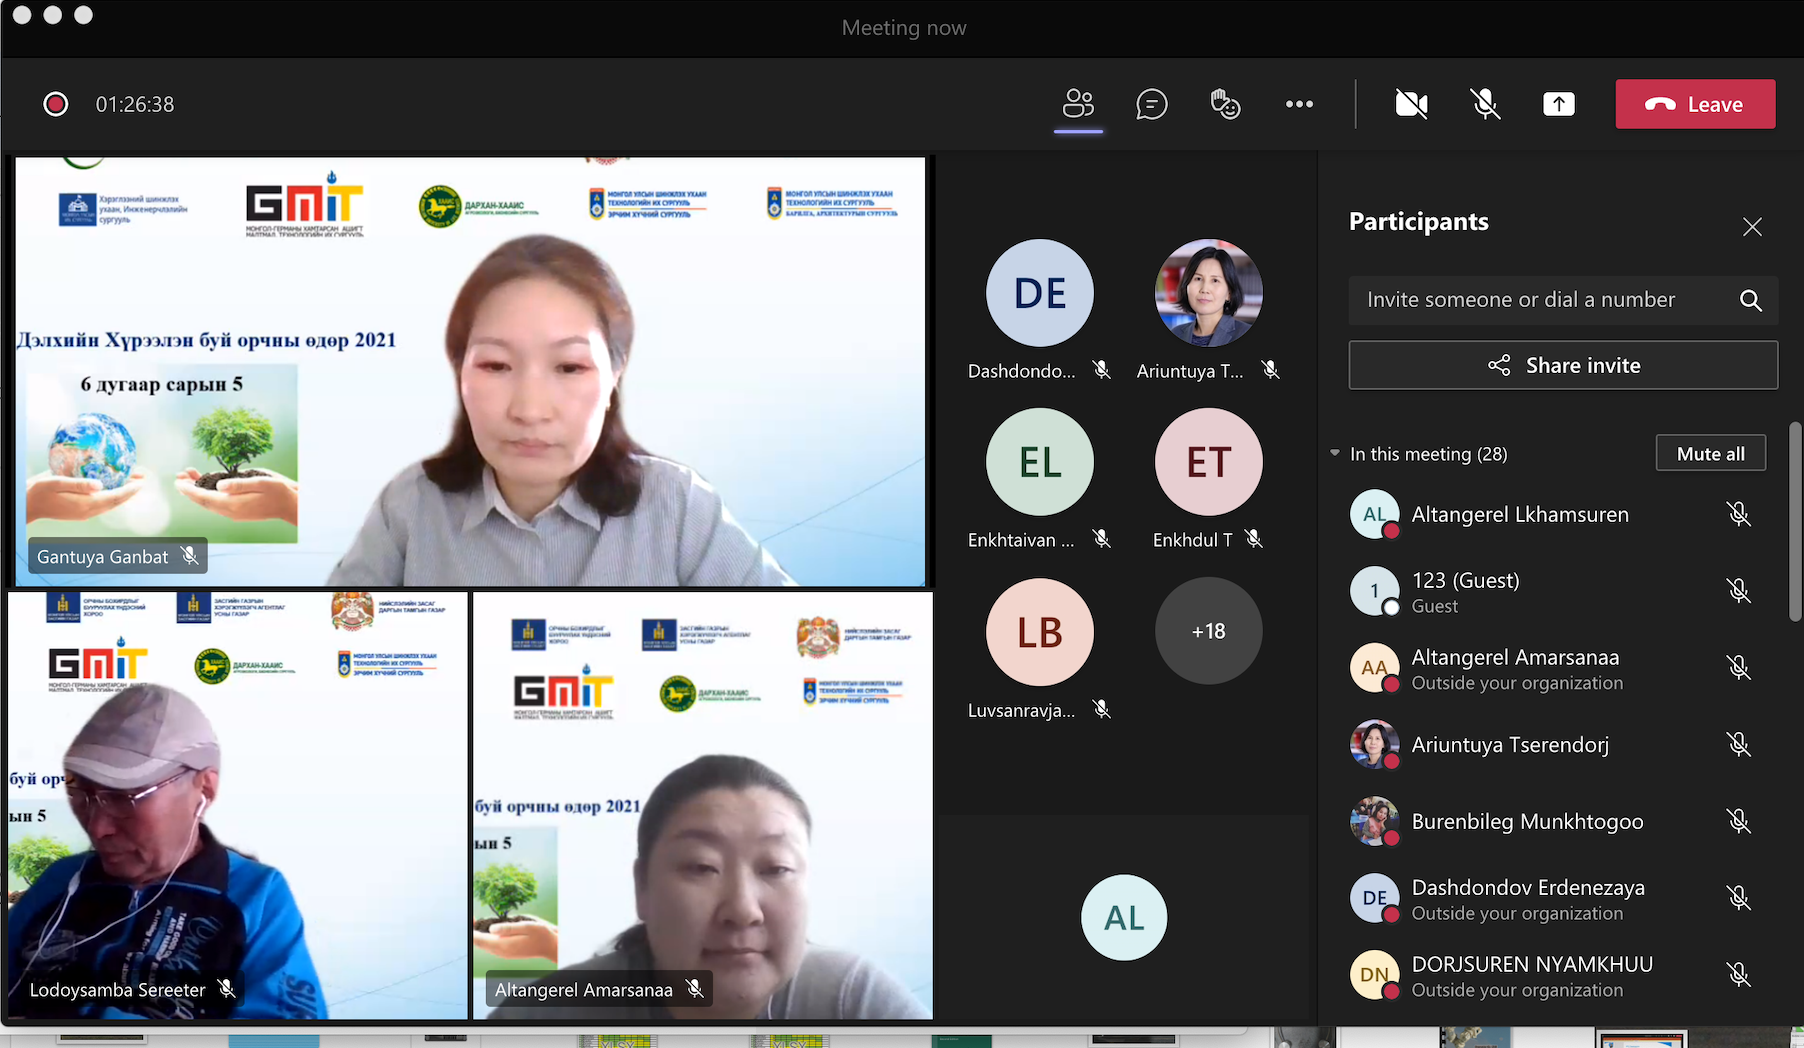
Task: Open more actions ellipsis menu
Action: tap(1299, 104)
